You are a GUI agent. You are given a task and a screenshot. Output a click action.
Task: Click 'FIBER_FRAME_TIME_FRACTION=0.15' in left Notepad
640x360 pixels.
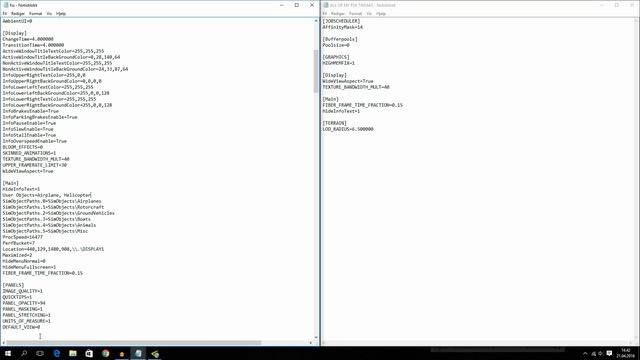point(42,273)
